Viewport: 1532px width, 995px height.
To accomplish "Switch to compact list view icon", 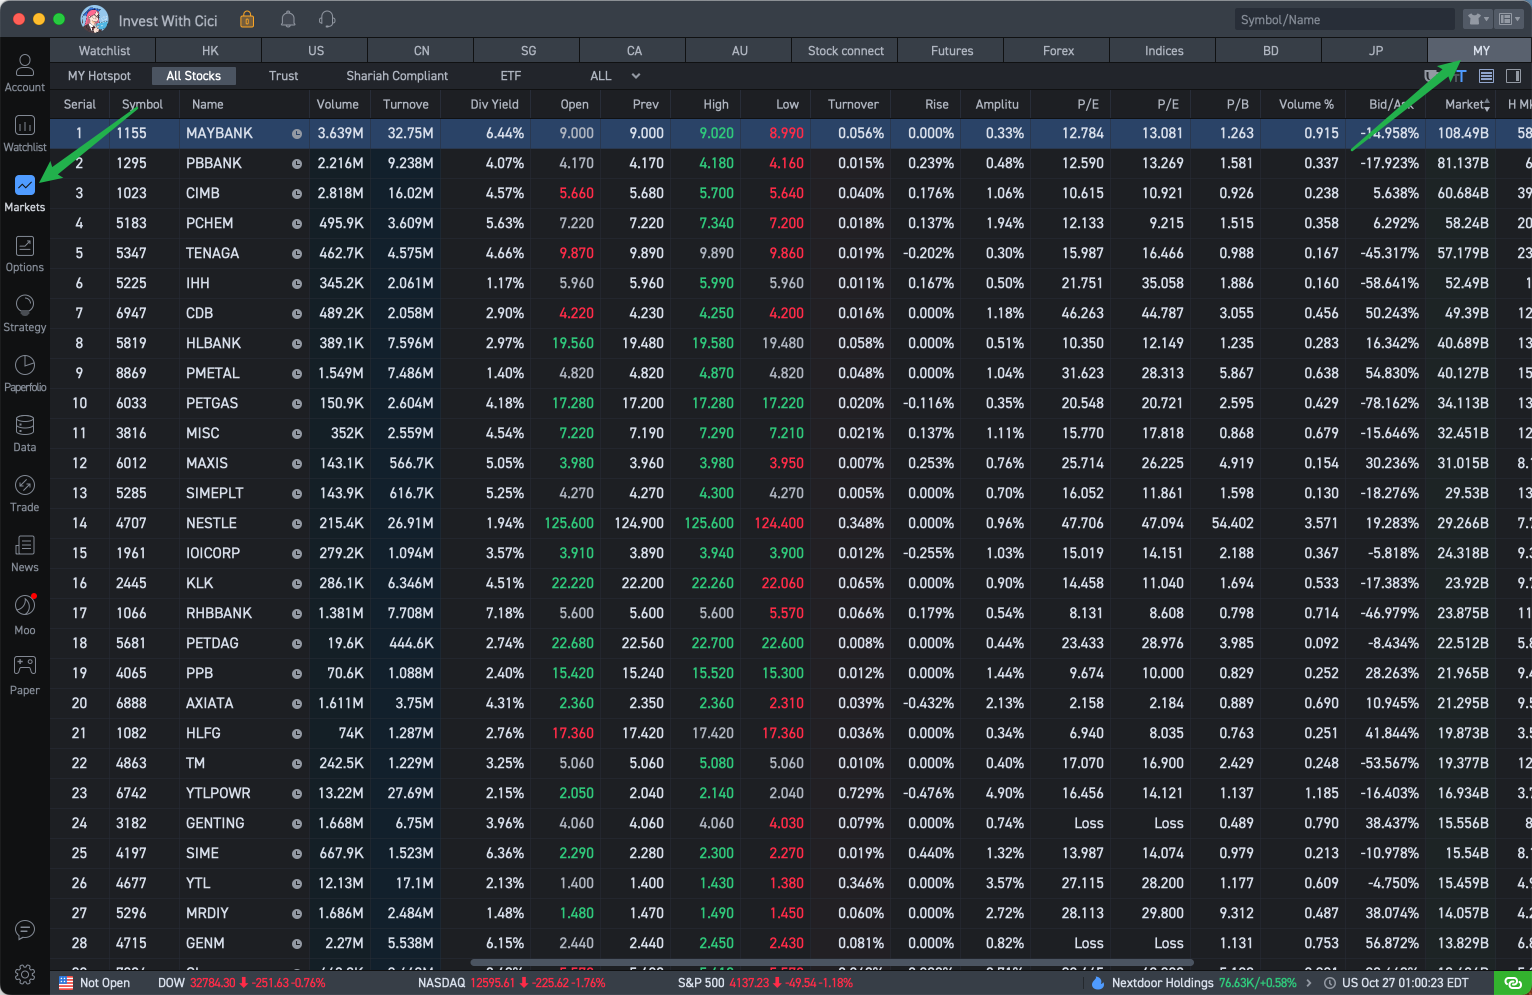I will 1488,75.
